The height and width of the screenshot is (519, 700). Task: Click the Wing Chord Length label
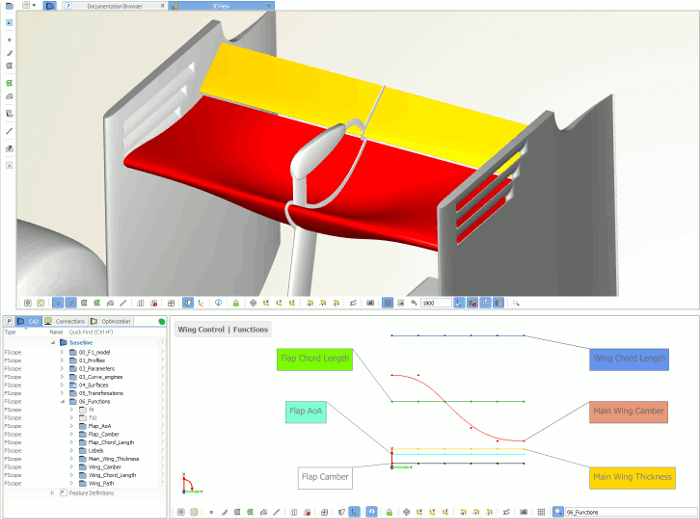click(629, 359)
